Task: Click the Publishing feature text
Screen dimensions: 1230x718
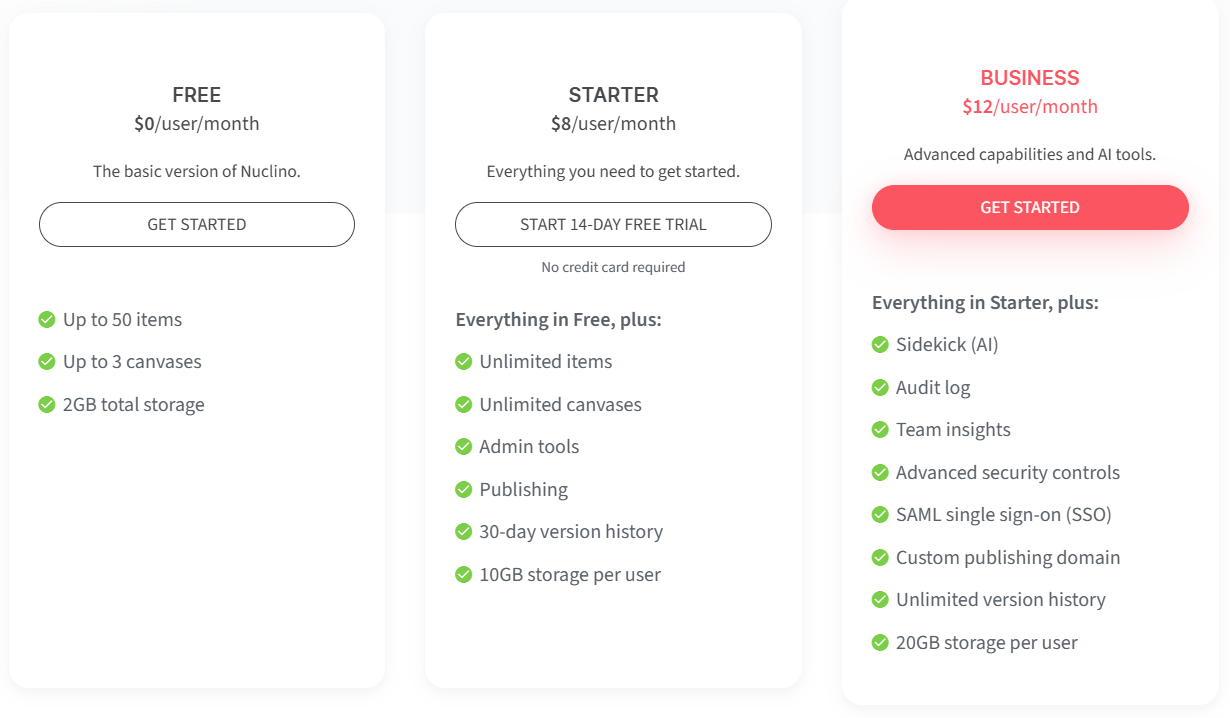Action: pyautogui.click(x=523, y=490)
